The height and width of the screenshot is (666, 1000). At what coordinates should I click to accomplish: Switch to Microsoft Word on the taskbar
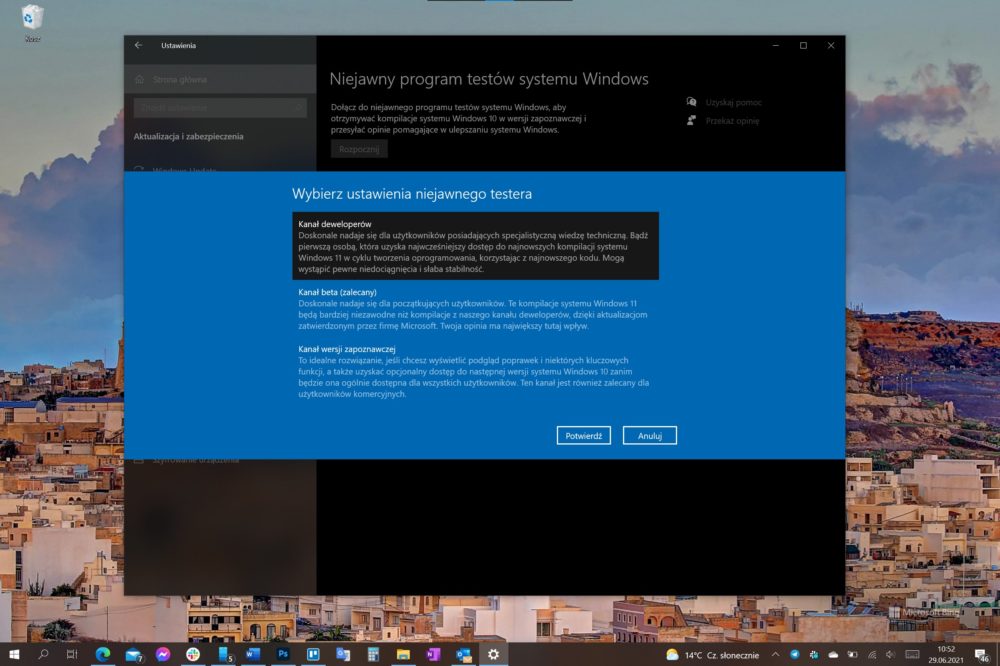[x=253, y=654]
